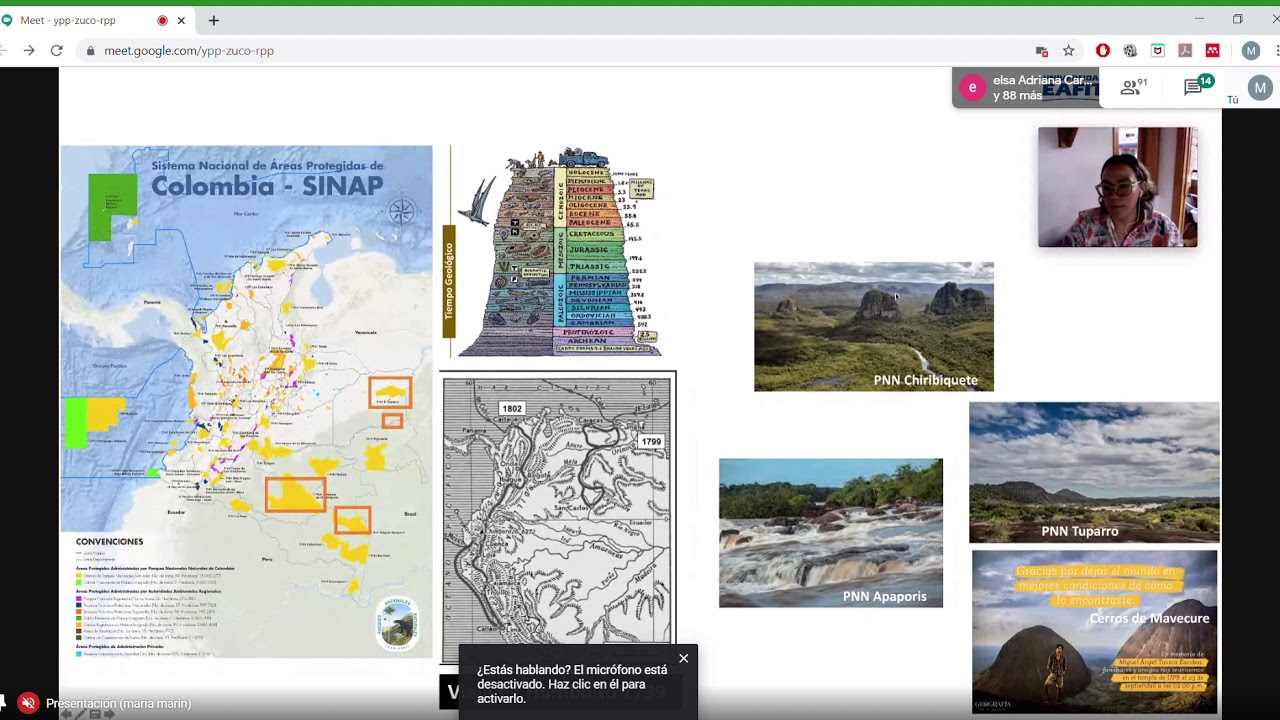
Task: Click the Presentación (maria marin) label
Action: [x=118, y=703]
